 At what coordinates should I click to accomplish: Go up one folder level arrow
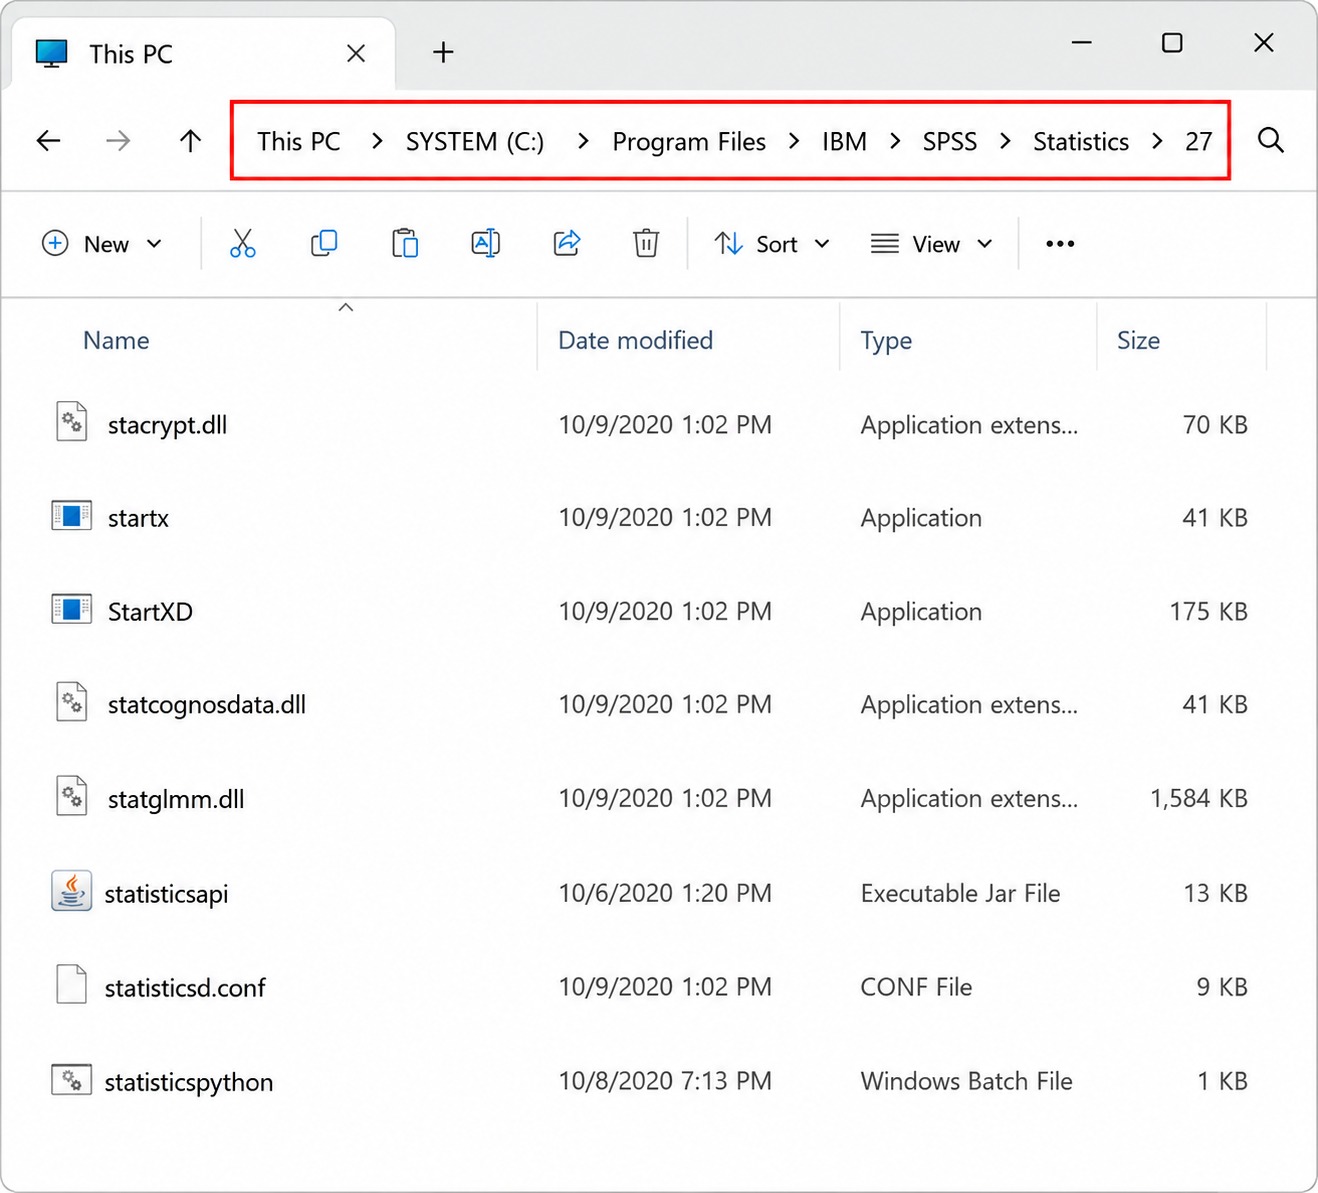pyautogui.click(x=190, y=141)
